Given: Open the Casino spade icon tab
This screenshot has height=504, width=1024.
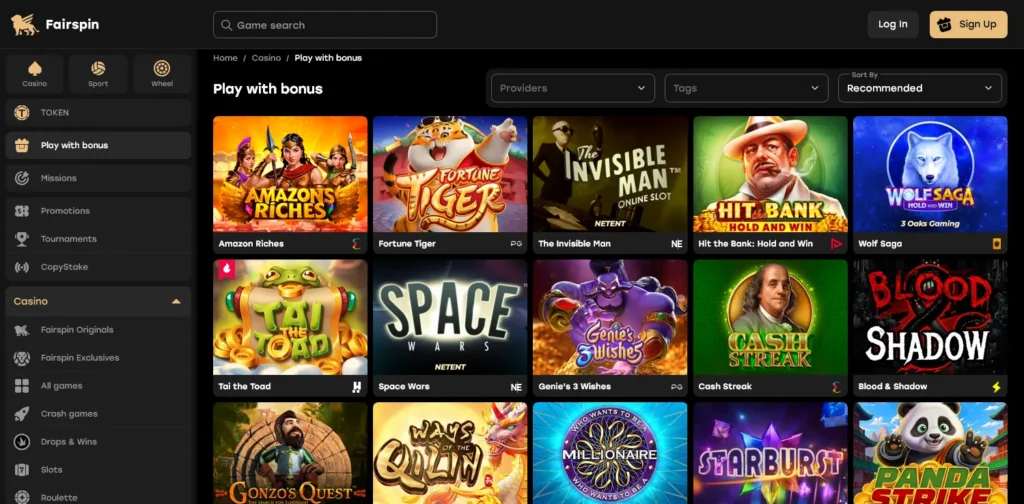Looking at the screenshot, I should 35,74.
